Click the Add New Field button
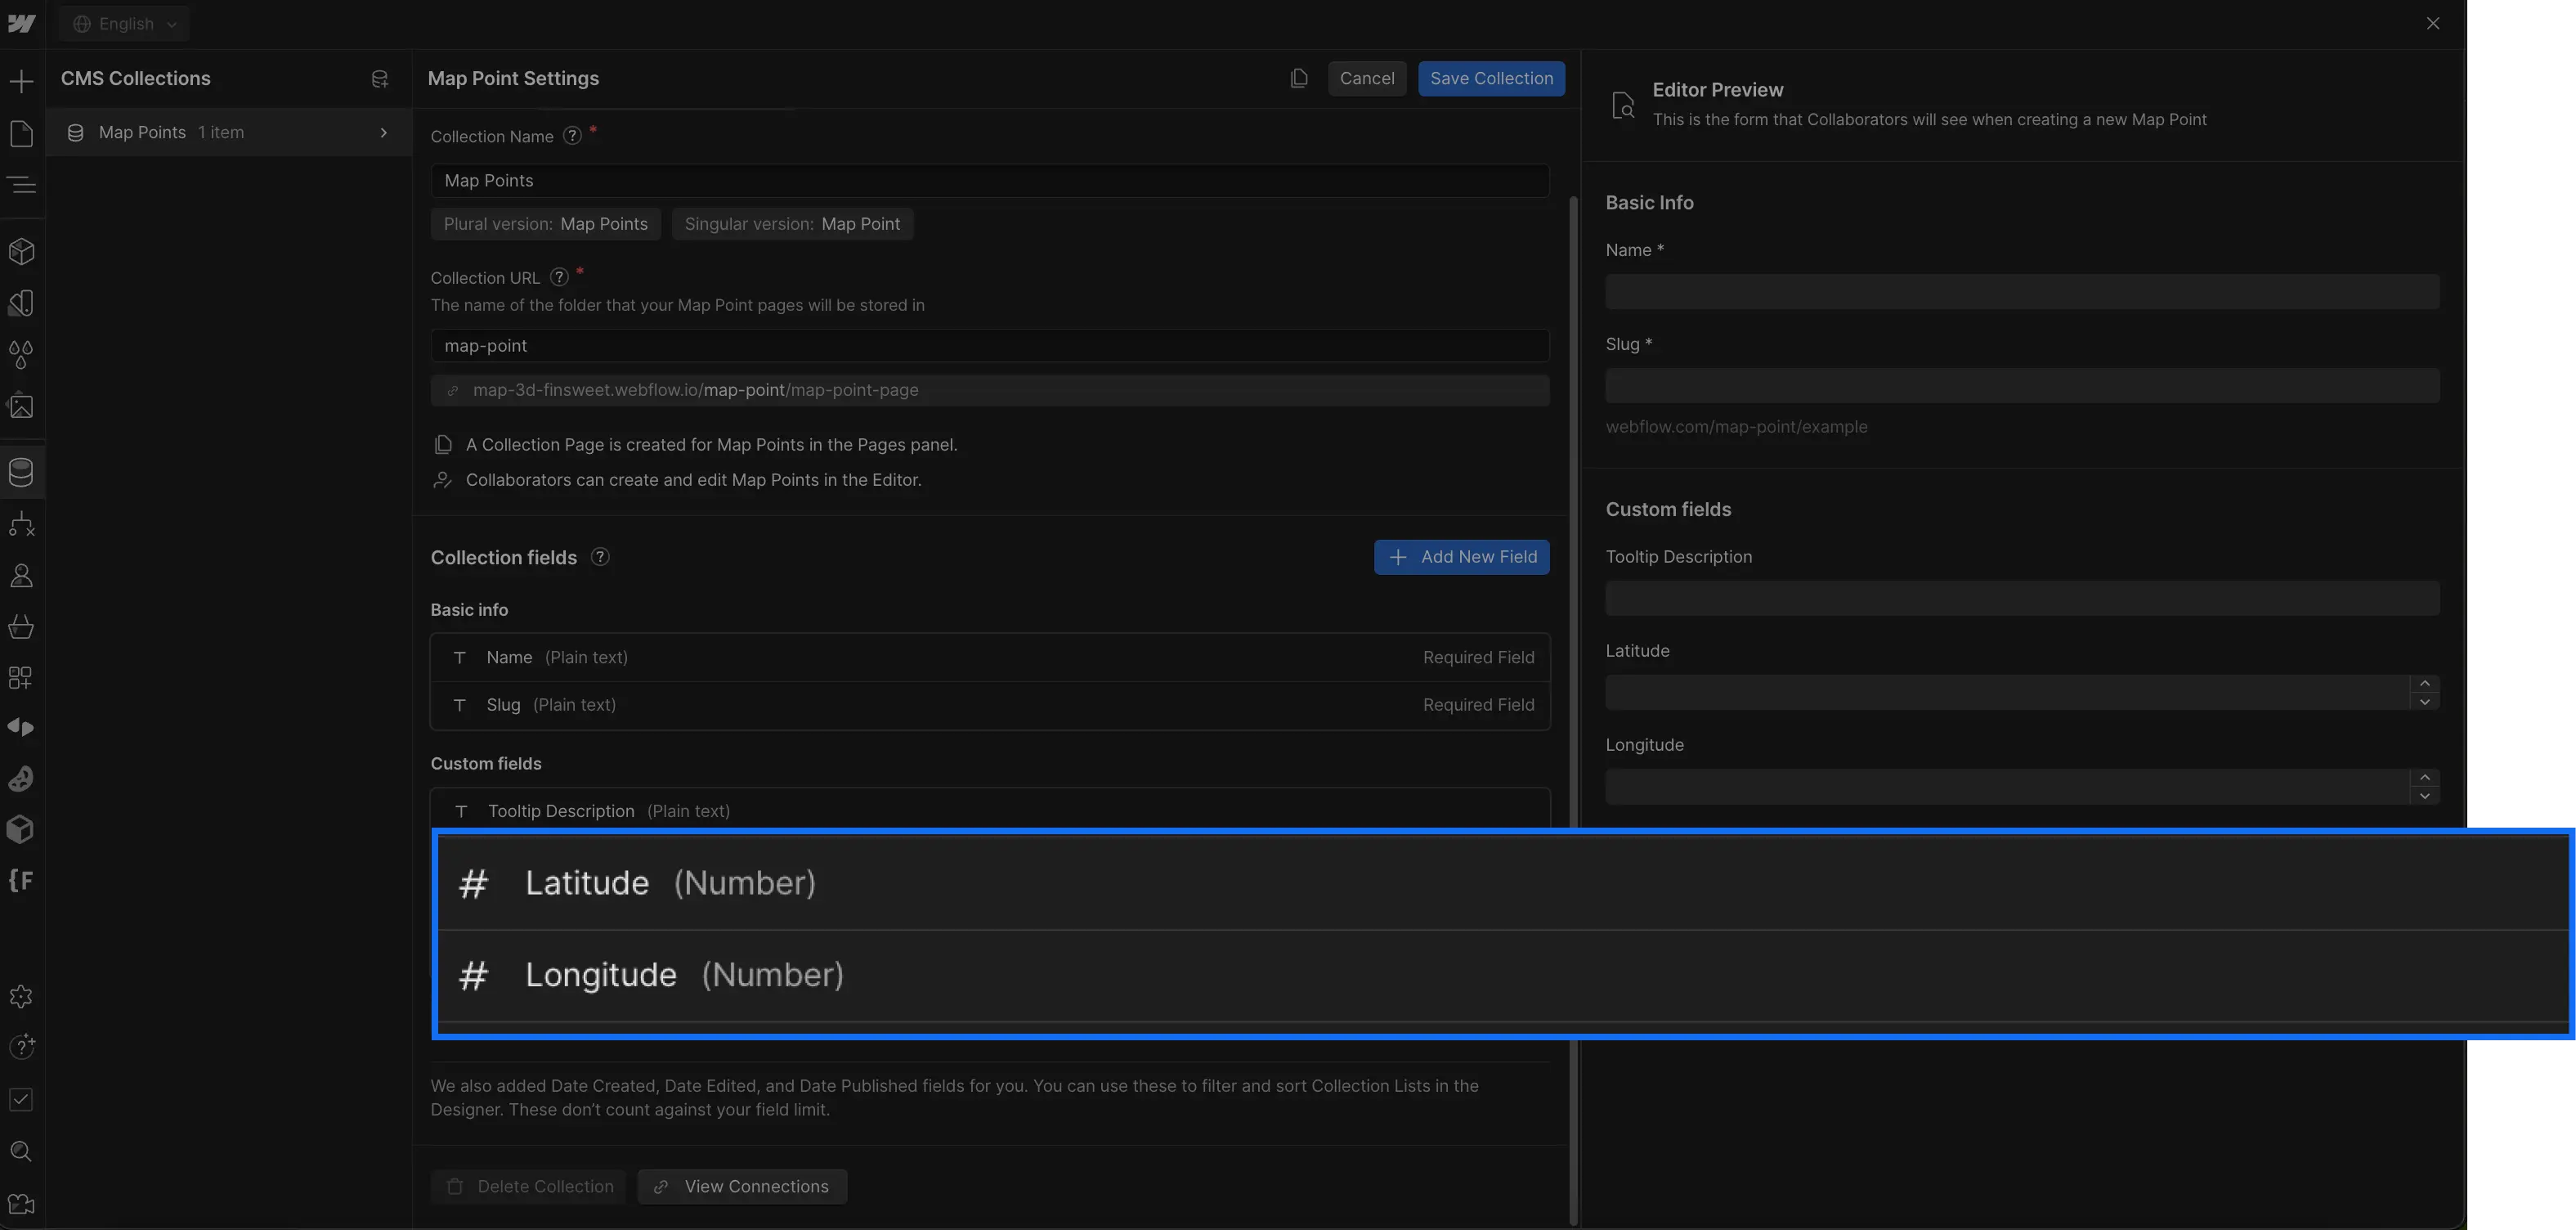This screenshot has height=1230, width=2576. (x=1463, y=558)
